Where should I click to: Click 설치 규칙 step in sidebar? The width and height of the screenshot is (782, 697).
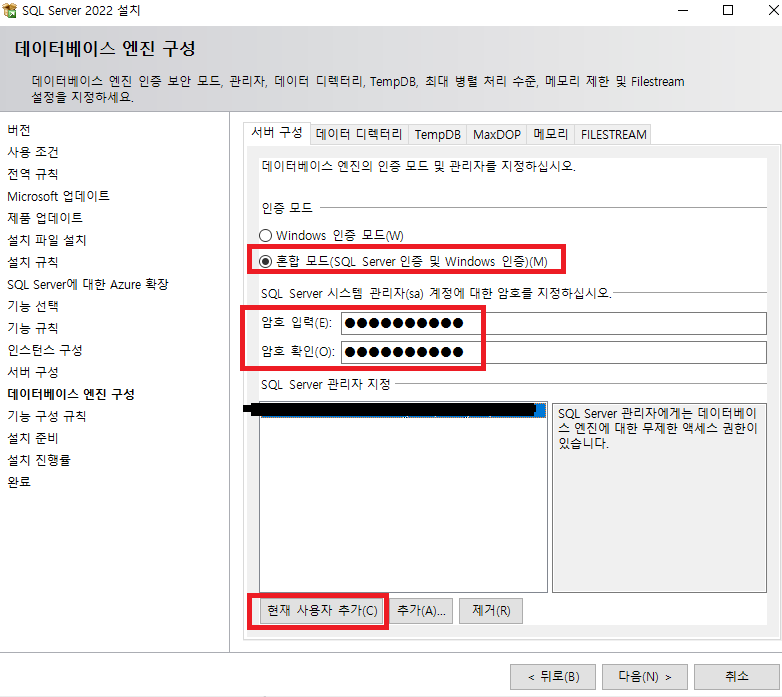[33, 262]
